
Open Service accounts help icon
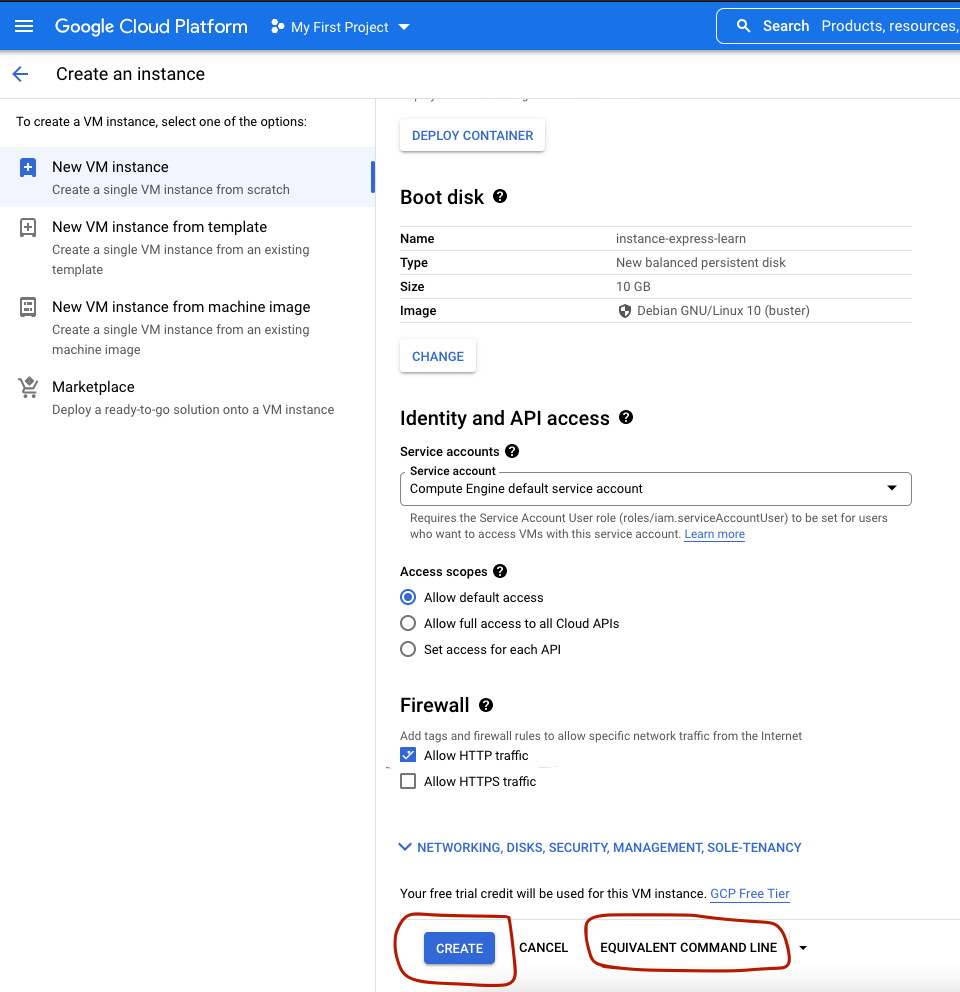[512, 451]
